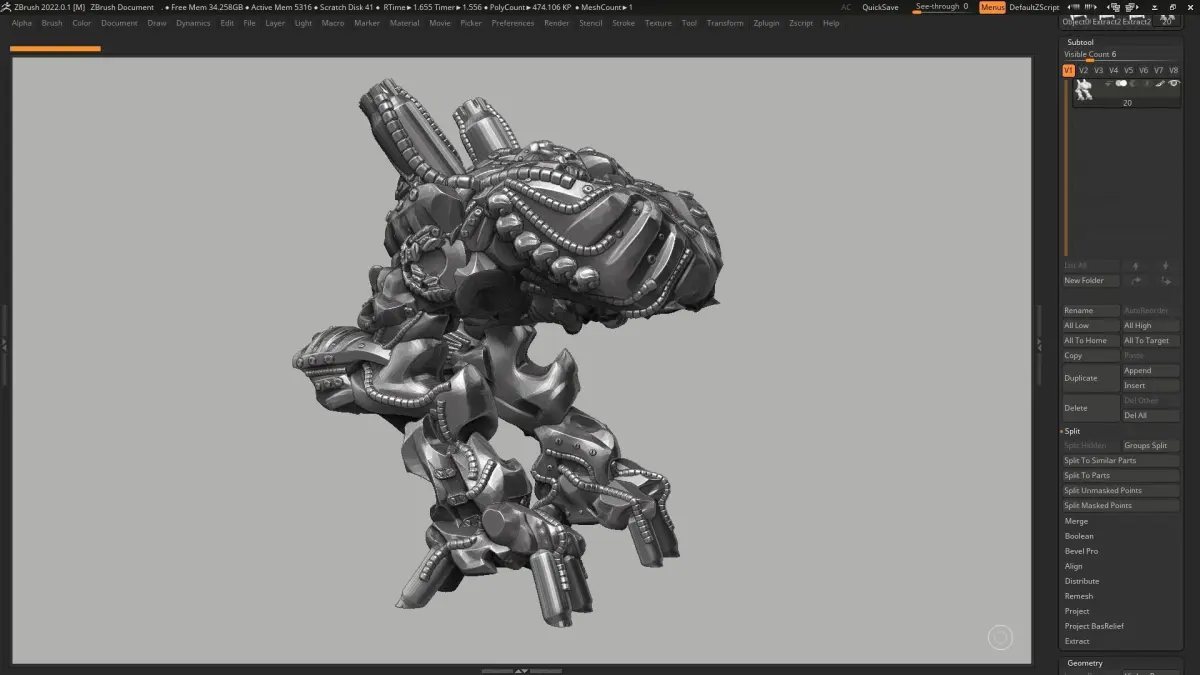Collapse the Subtool panel header
This screenshot has height=675, width=1200.
click(x=1081, y=42)
